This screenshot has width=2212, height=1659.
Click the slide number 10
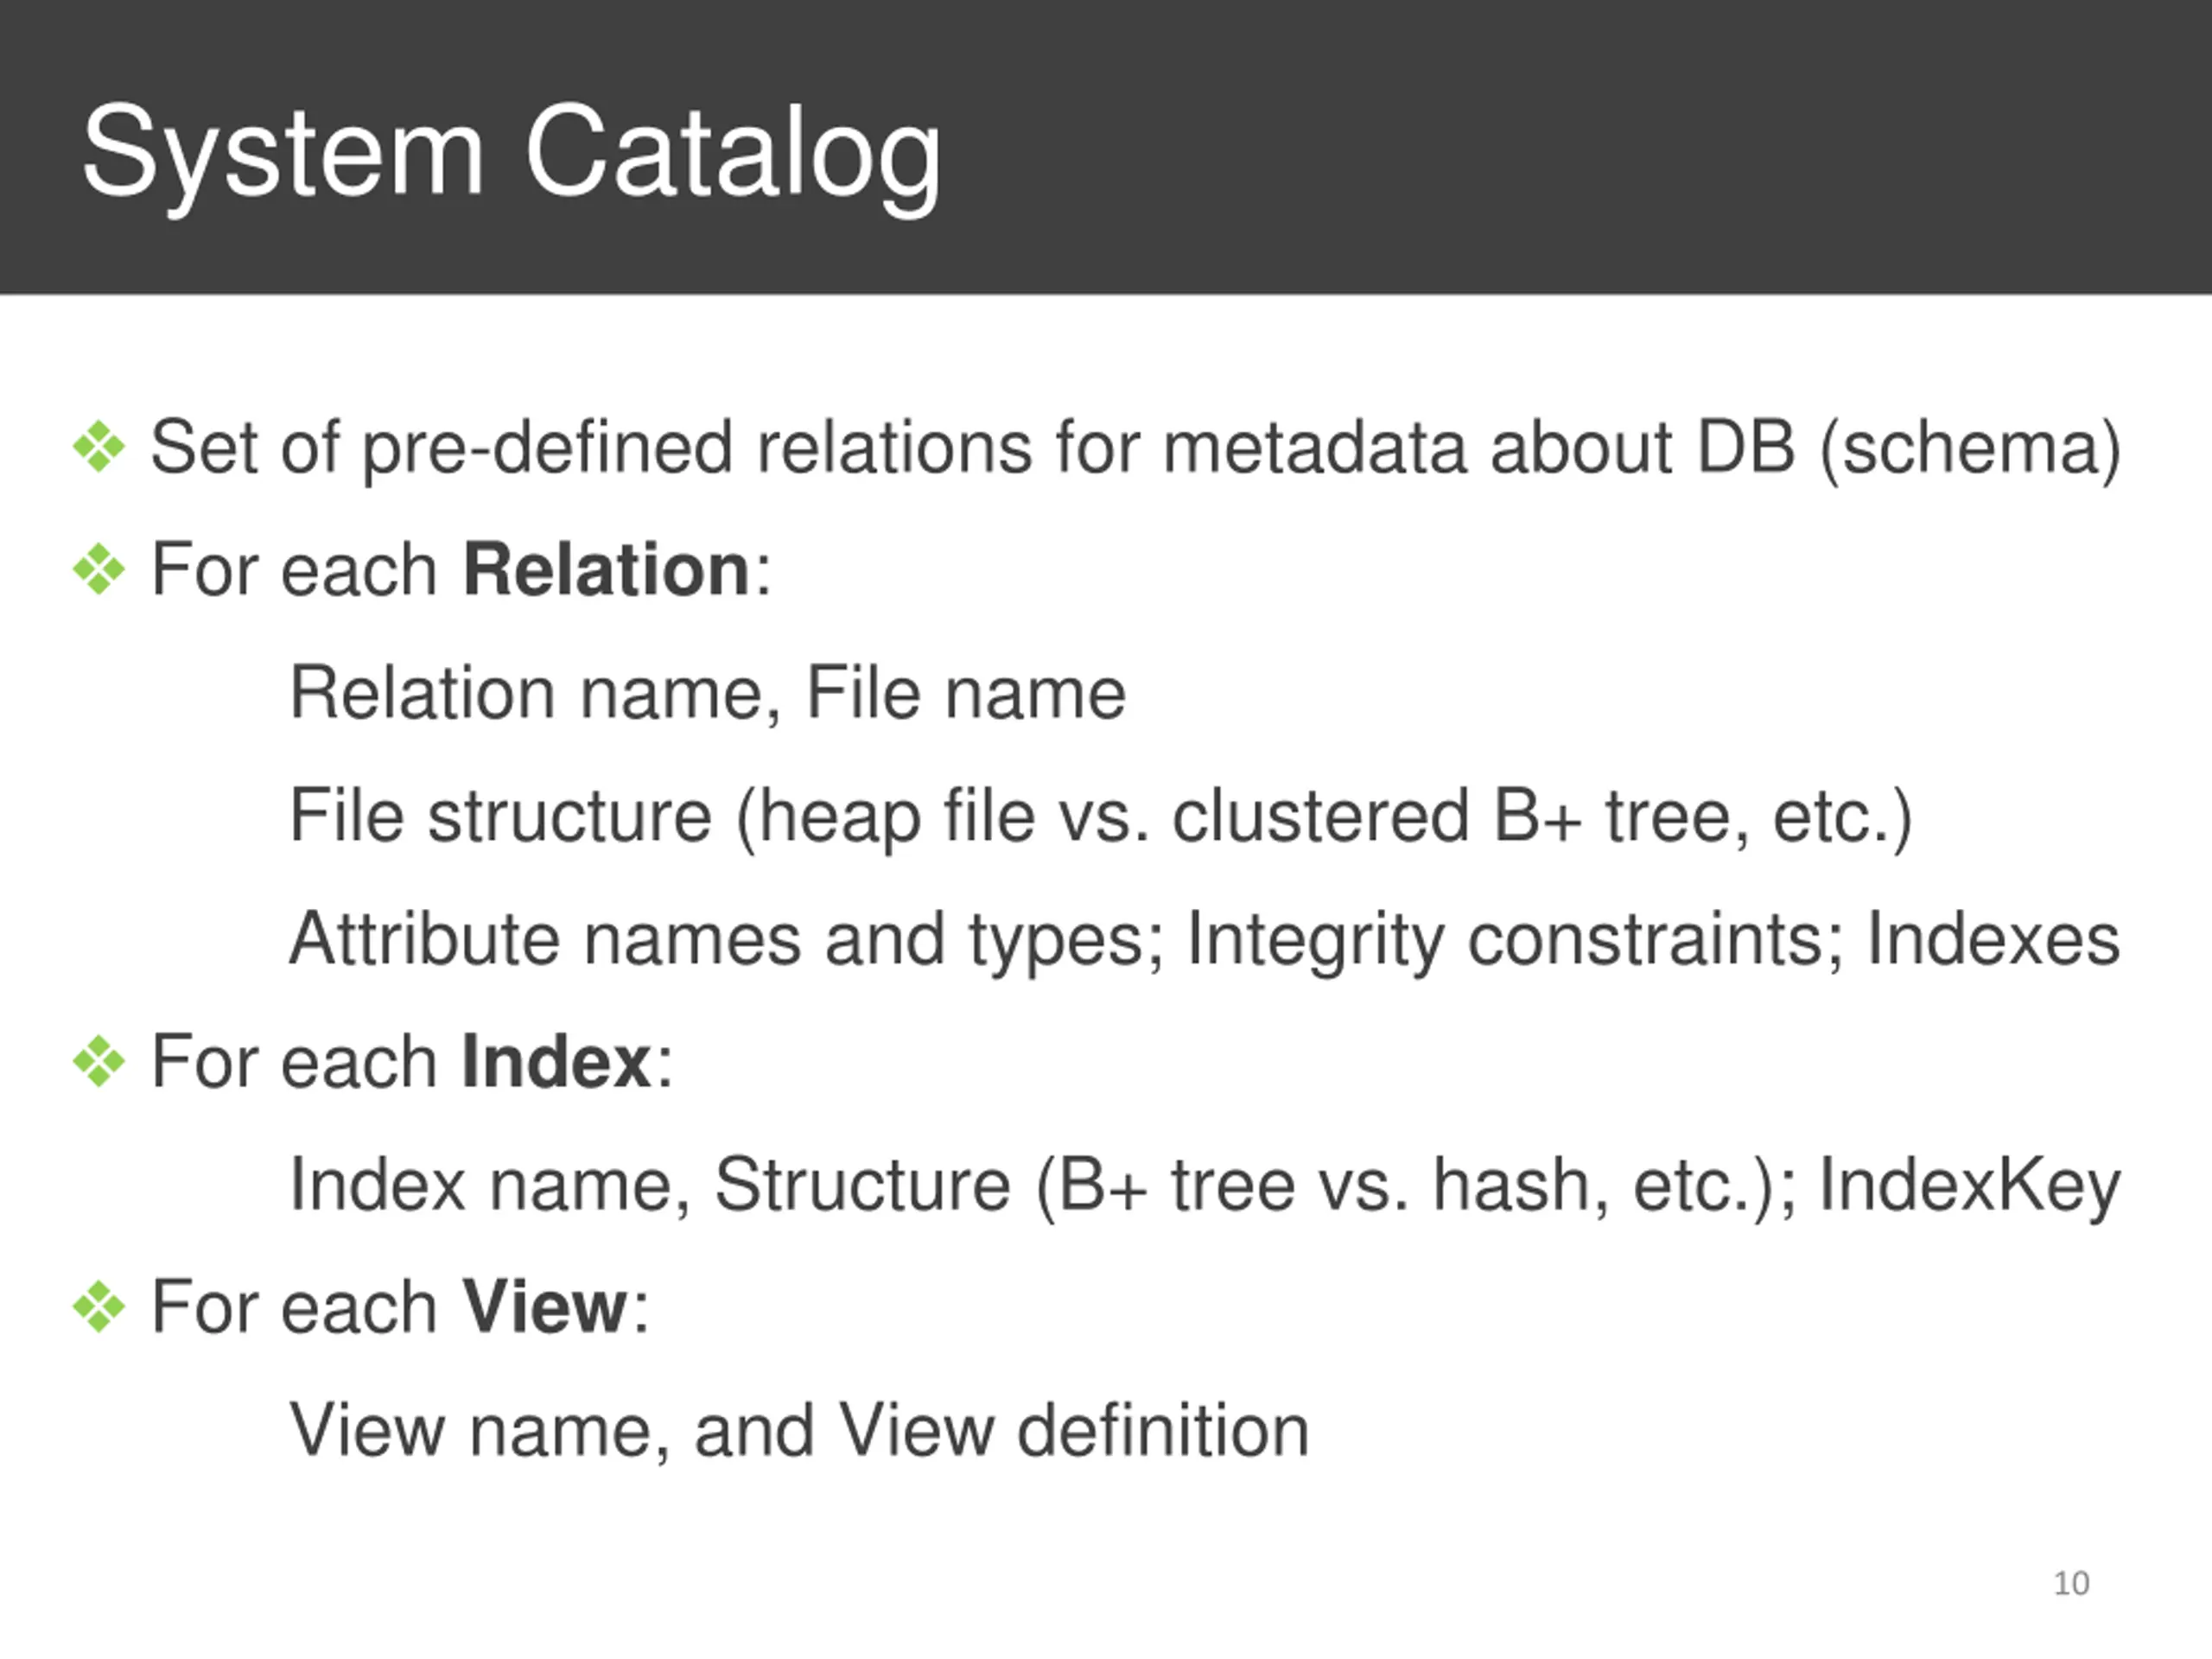point(2071,1583)
